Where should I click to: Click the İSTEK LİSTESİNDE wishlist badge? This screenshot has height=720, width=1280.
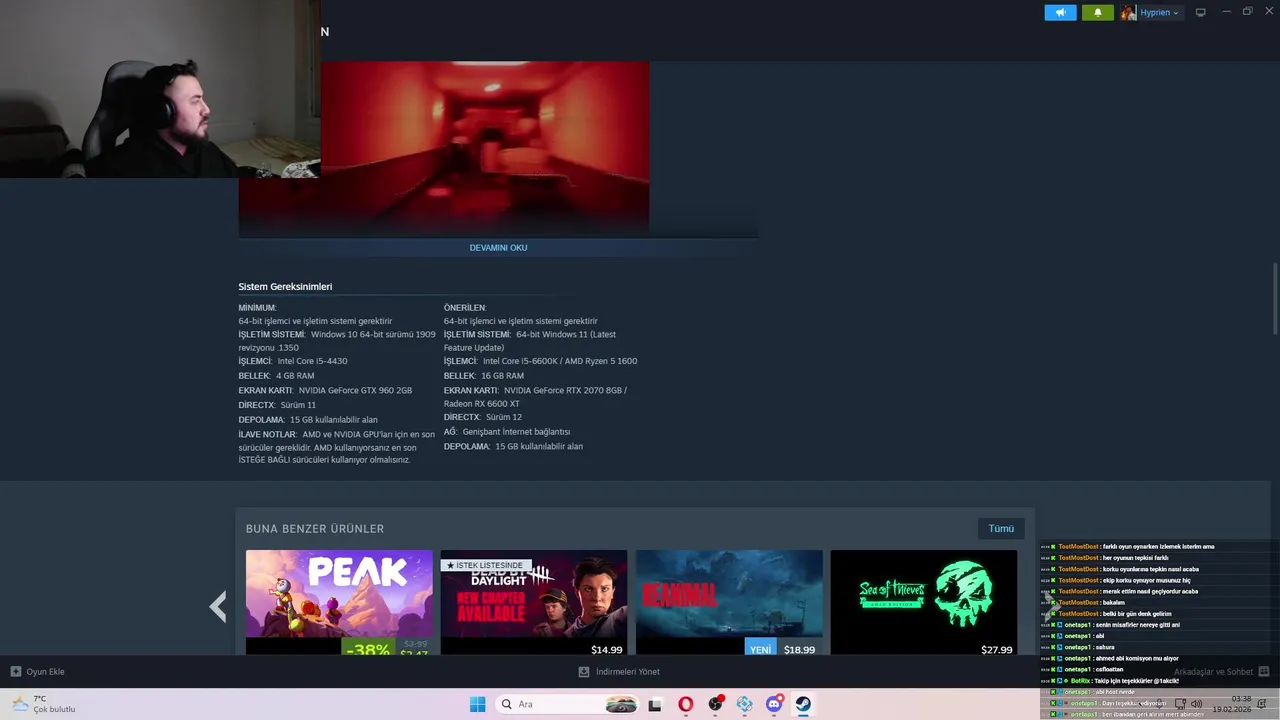[486, 566]
